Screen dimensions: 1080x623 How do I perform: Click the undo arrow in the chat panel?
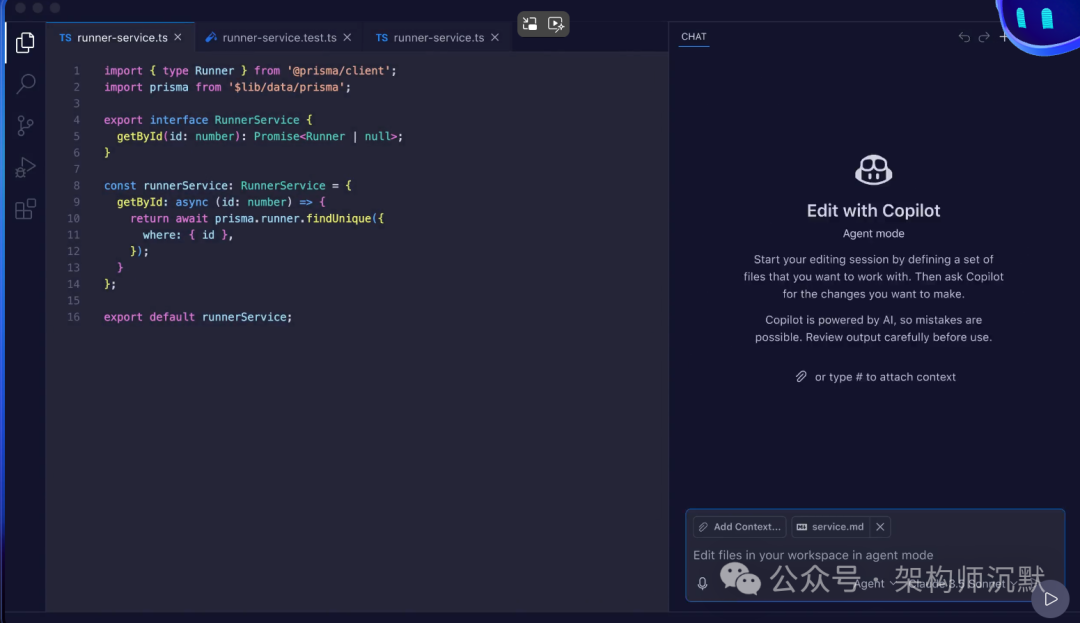click(x=963, y=36)
